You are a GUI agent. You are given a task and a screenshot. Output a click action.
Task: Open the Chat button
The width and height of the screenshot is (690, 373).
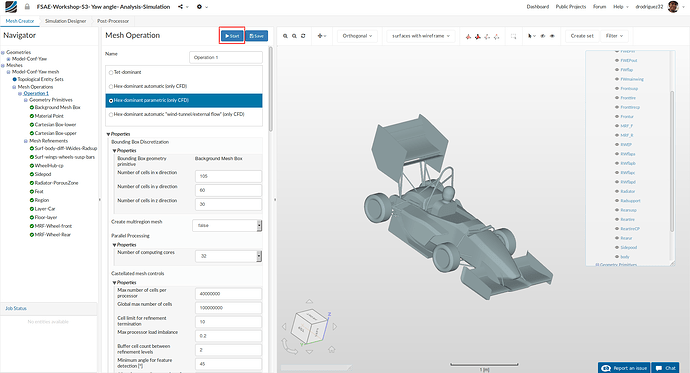[666, 368]
